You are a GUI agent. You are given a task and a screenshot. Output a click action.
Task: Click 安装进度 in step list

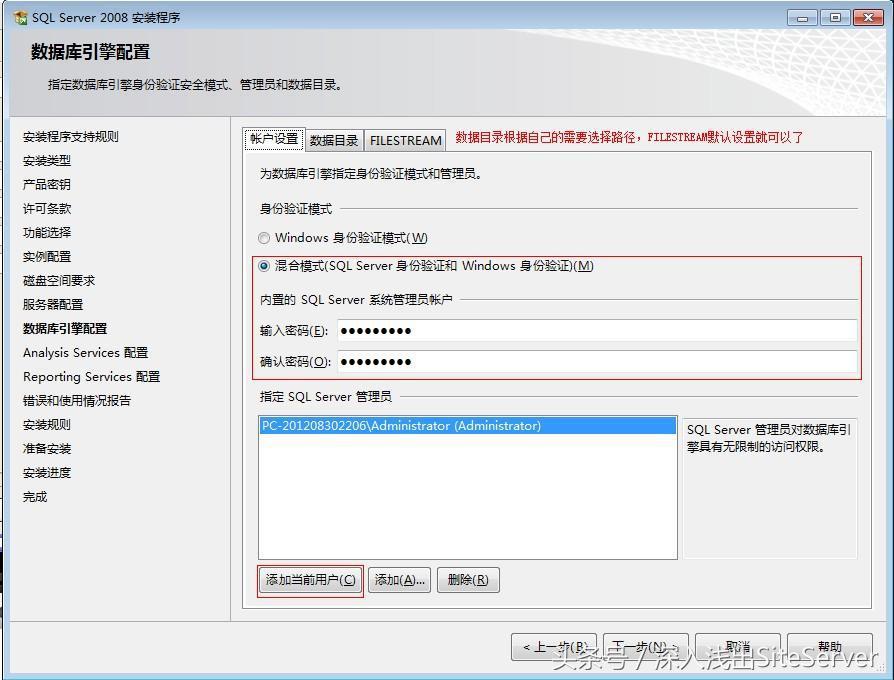coord(47,473)
